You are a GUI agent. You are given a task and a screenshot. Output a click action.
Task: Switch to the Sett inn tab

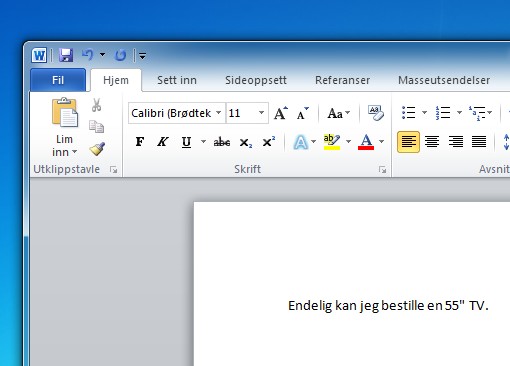tap(177, 80)
